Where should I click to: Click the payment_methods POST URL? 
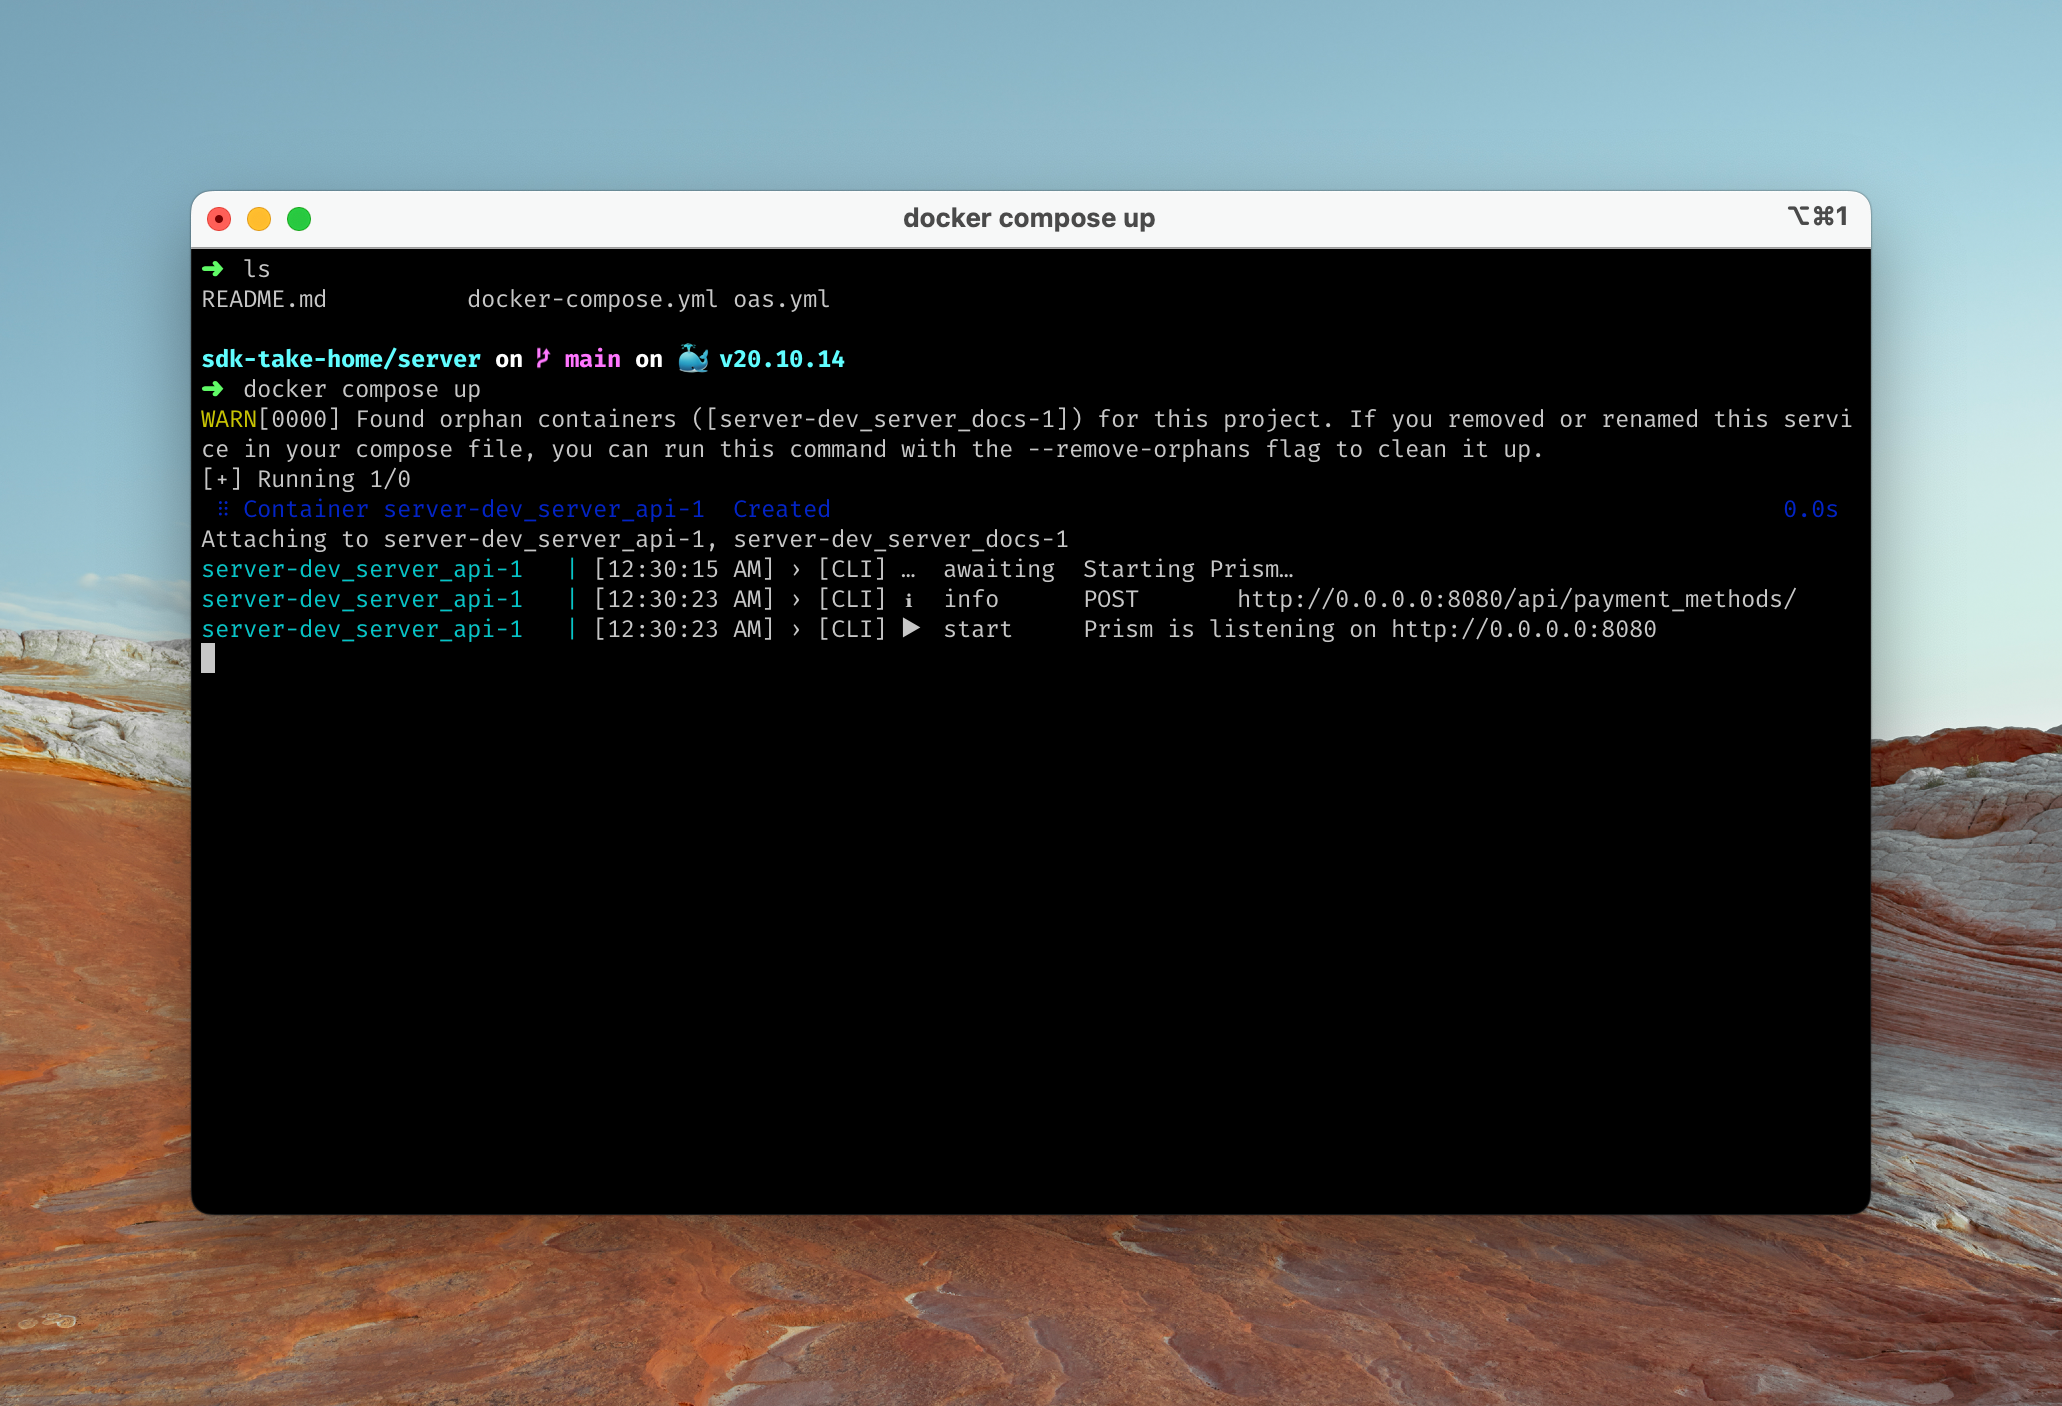(x=1516, y=599)
